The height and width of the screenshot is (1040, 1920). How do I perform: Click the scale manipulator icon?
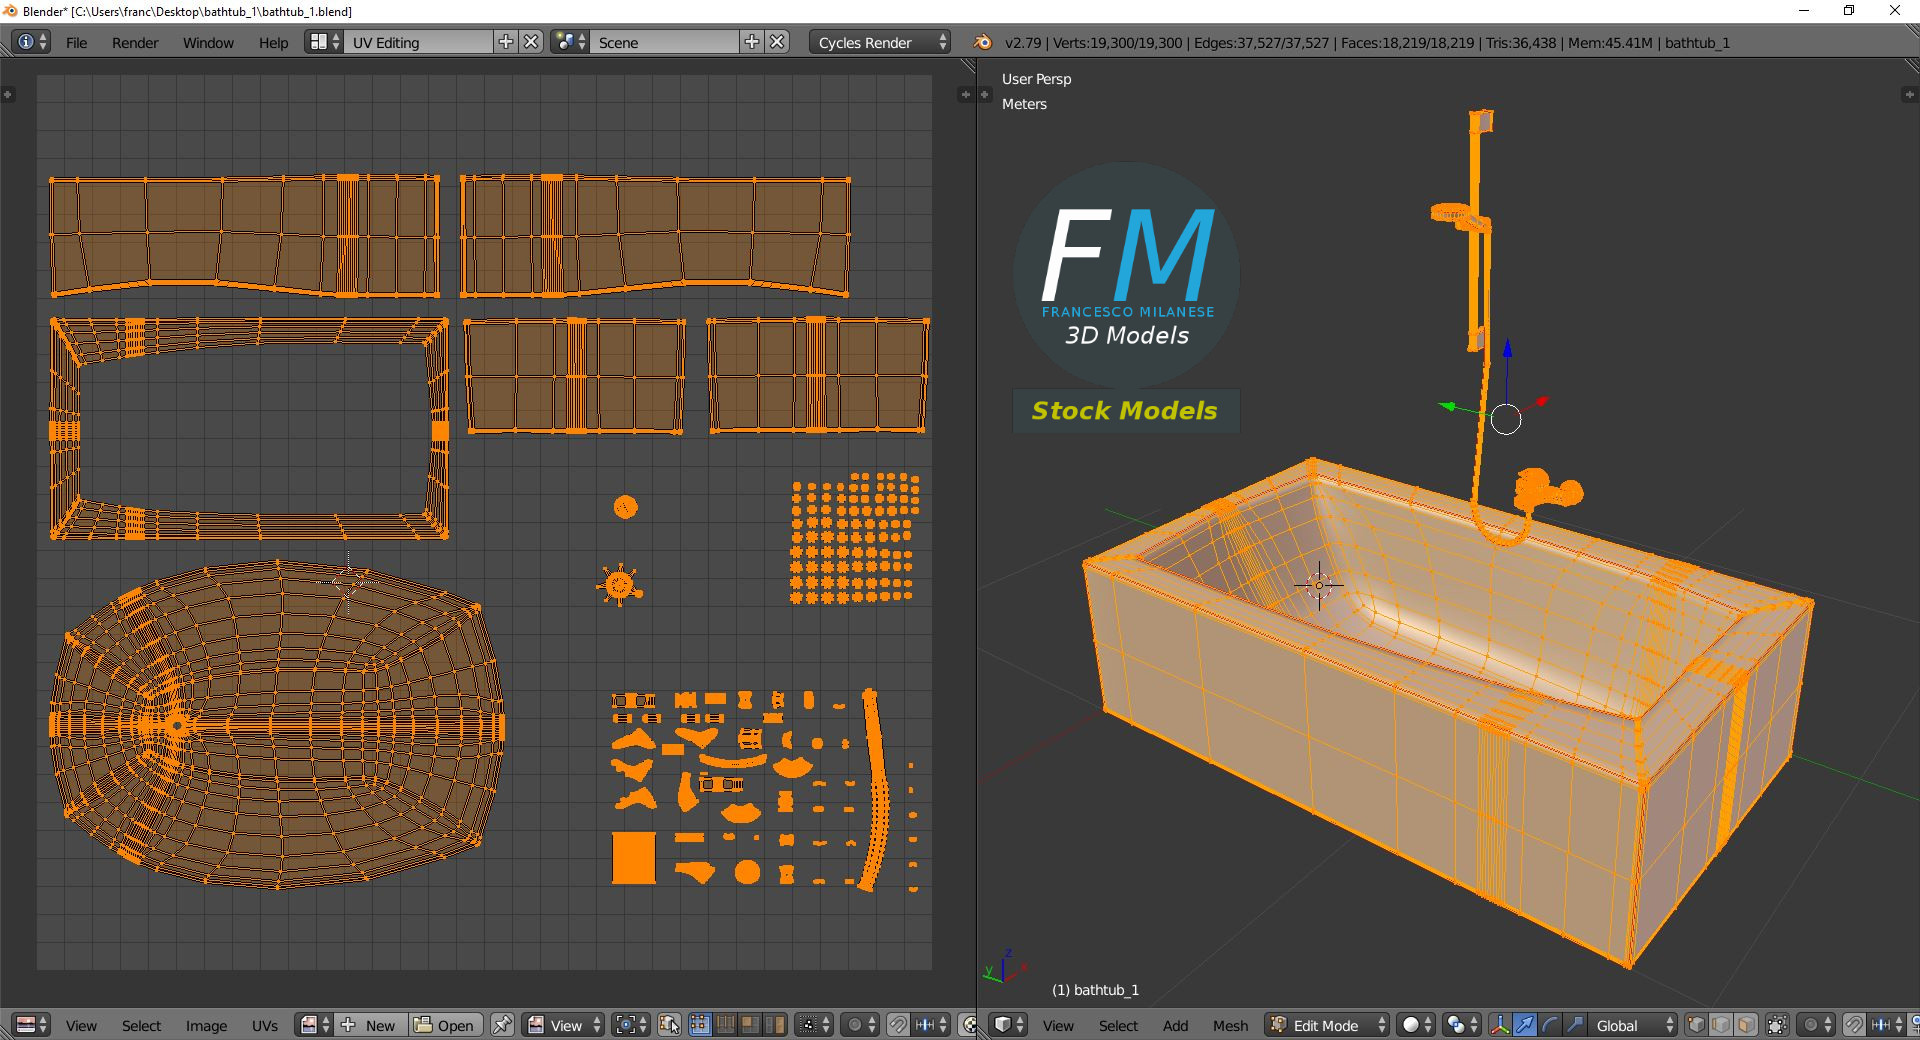(x=1574, y=1025)
